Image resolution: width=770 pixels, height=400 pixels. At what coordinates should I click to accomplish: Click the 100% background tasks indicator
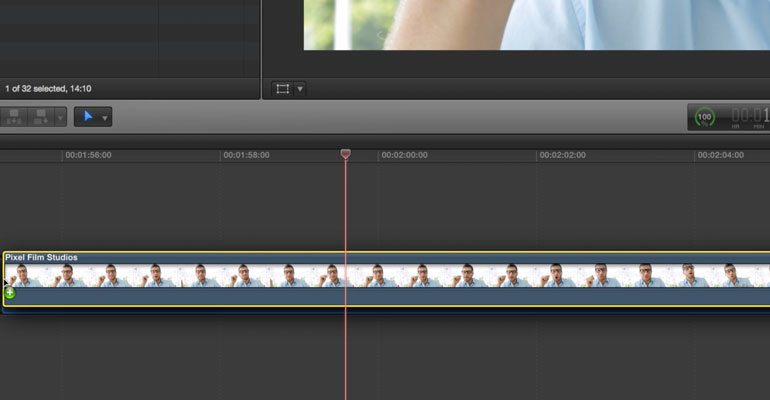tap(704, 117)
